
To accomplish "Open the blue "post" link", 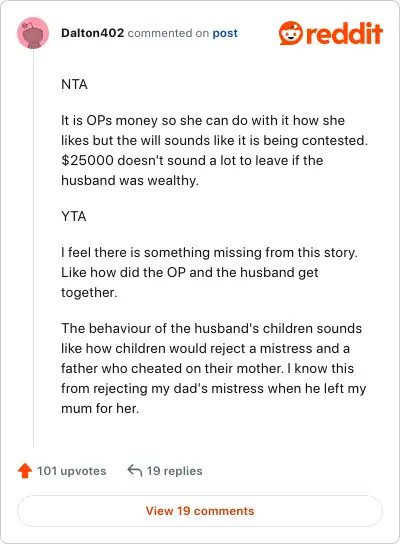I will 225,33.
